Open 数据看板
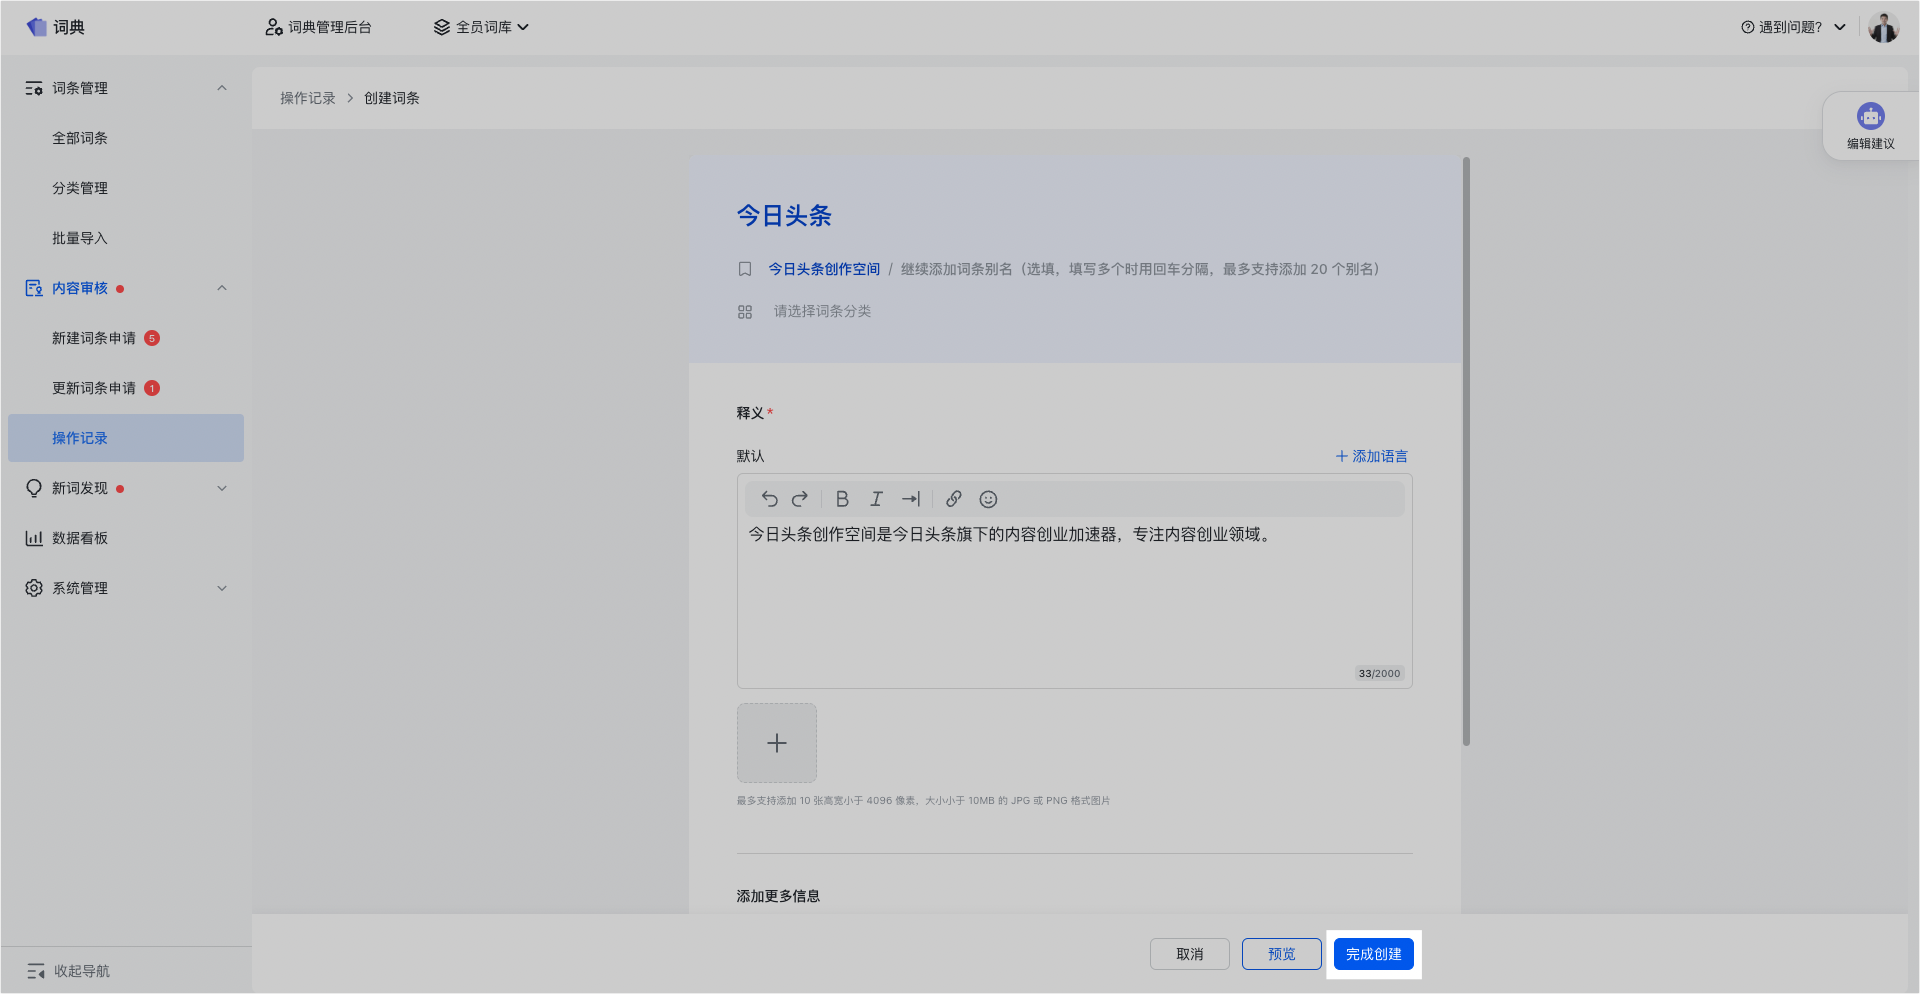Screen dimensions: 1920x994 80,538
